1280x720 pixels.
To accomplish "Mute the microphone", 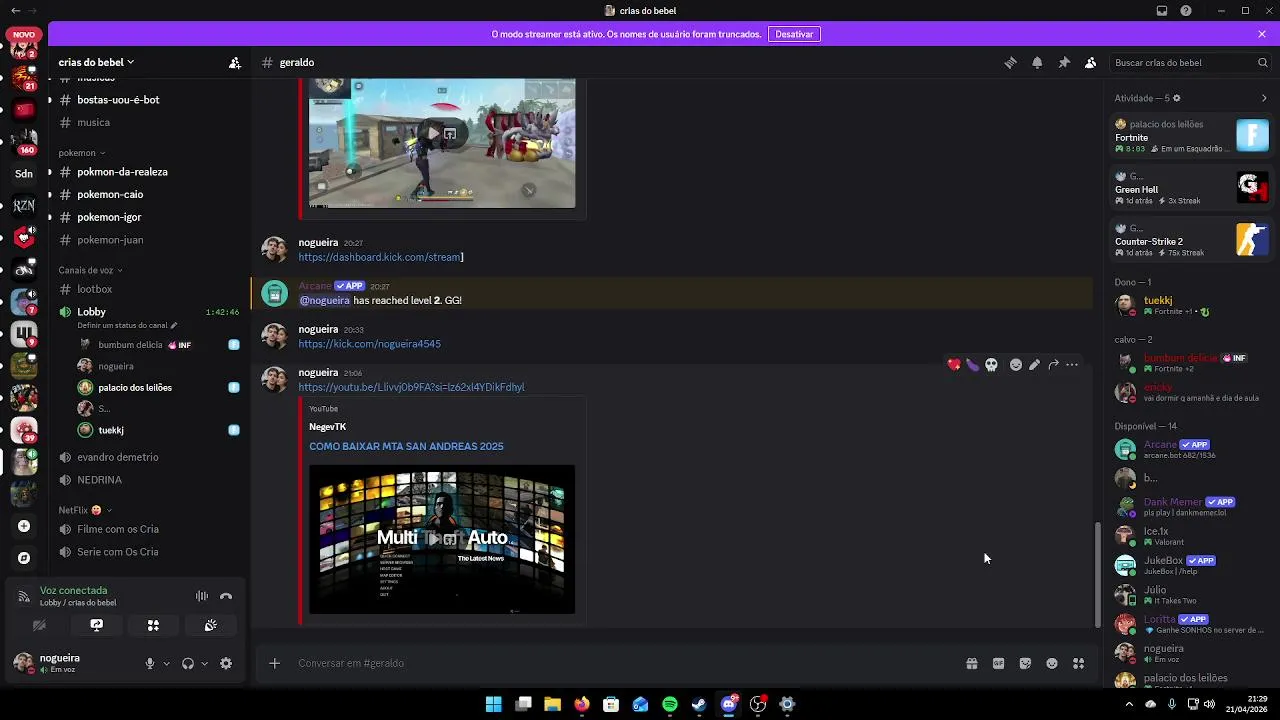I will (x=150, y=663).
